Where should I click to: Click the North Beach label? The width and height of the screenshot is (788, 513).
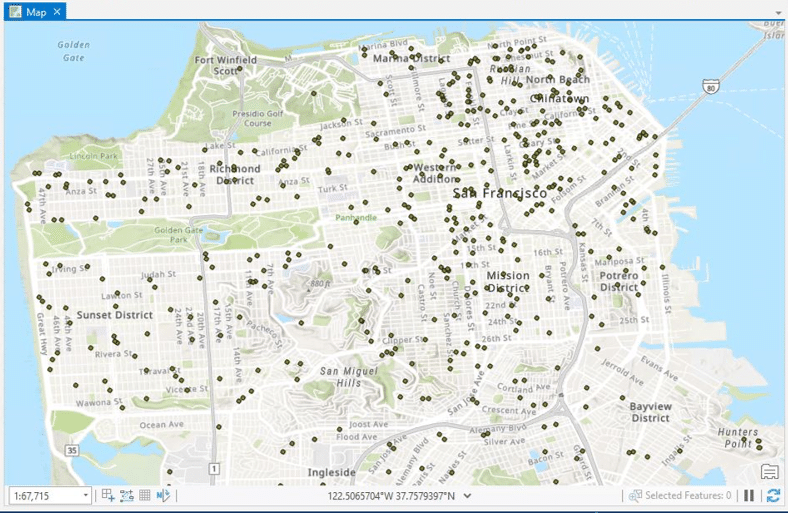558,79
